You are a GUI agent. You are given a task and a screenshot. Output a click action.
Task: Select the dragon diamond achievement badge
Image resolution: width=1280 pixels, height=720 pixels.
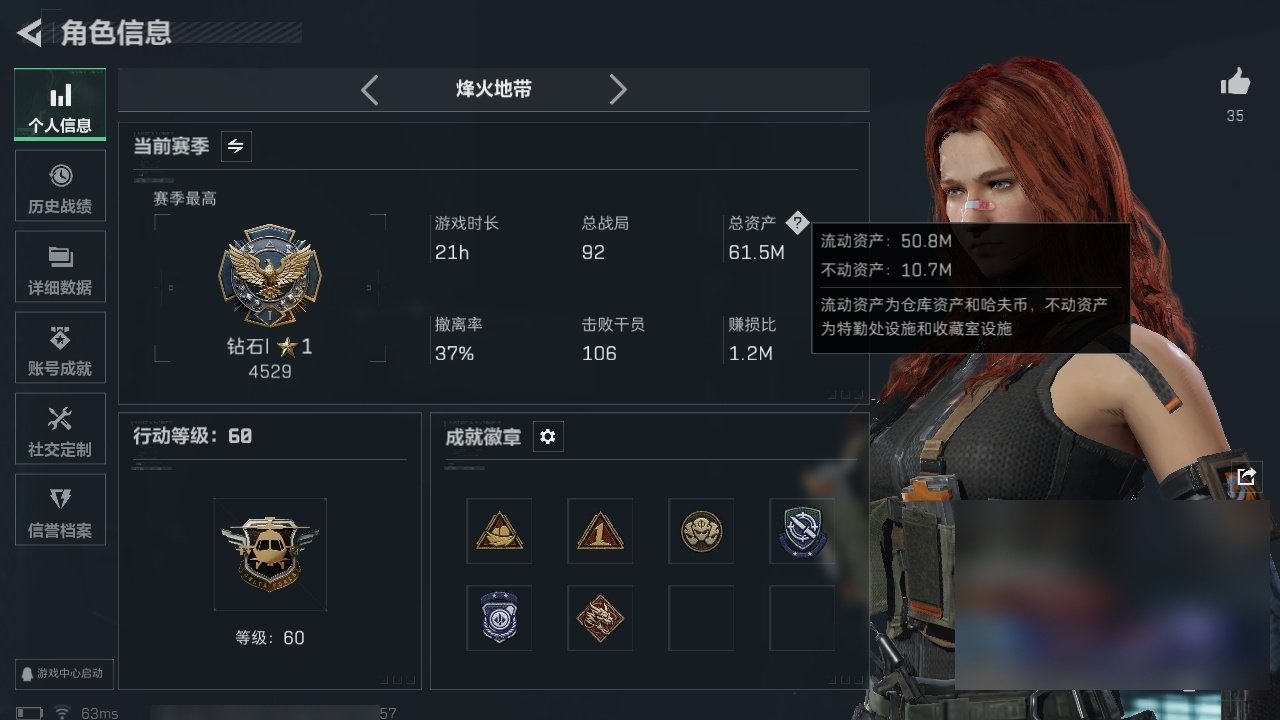click(x=600, y=618)
